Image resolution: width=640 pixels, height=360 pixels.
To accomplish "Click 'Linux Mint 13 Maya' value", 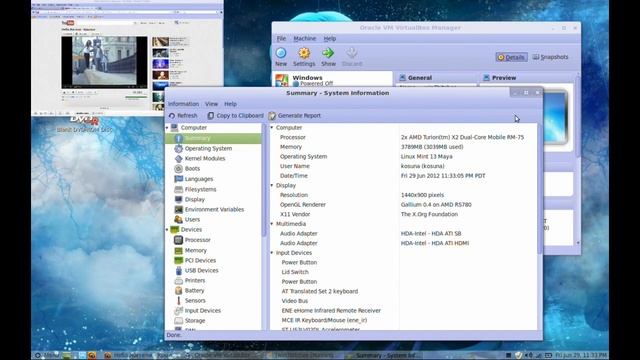I will (427, 157).
